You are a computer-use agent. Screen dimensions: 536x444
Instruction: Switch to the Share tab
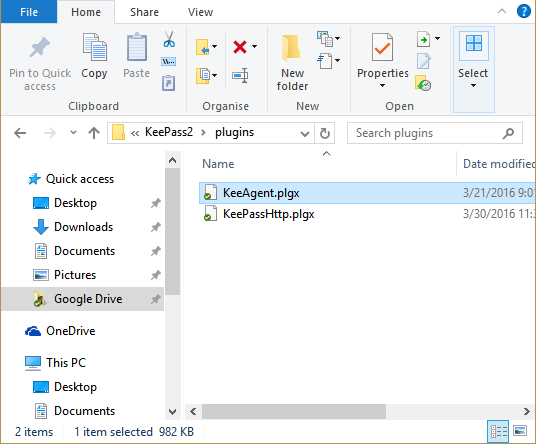point(144,12)
